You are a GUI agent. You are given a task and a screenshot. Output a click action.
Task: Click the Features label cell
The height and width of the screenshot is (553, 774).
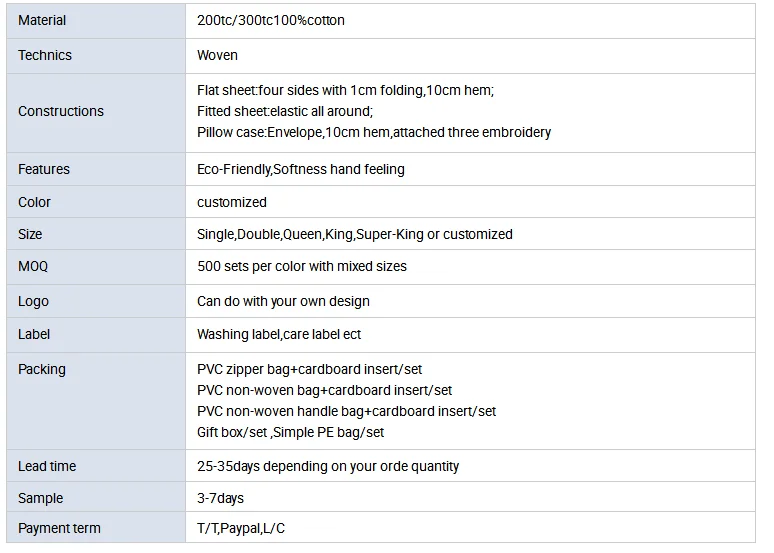pos(44,169)
